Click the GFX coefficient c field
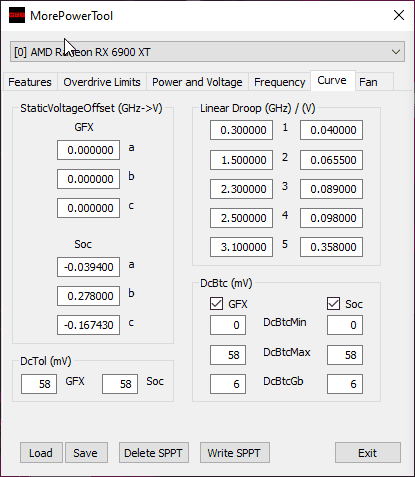415x477 pixels. (88, 208)
